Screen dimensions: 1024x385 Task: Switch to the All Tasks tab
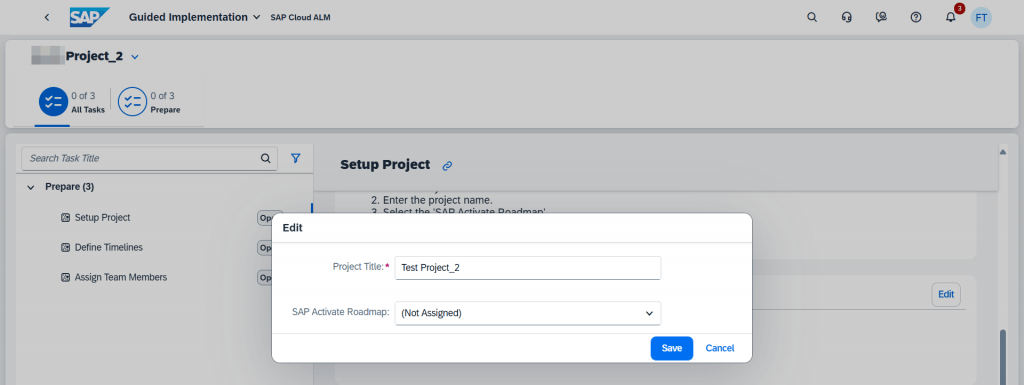(72, 102)
